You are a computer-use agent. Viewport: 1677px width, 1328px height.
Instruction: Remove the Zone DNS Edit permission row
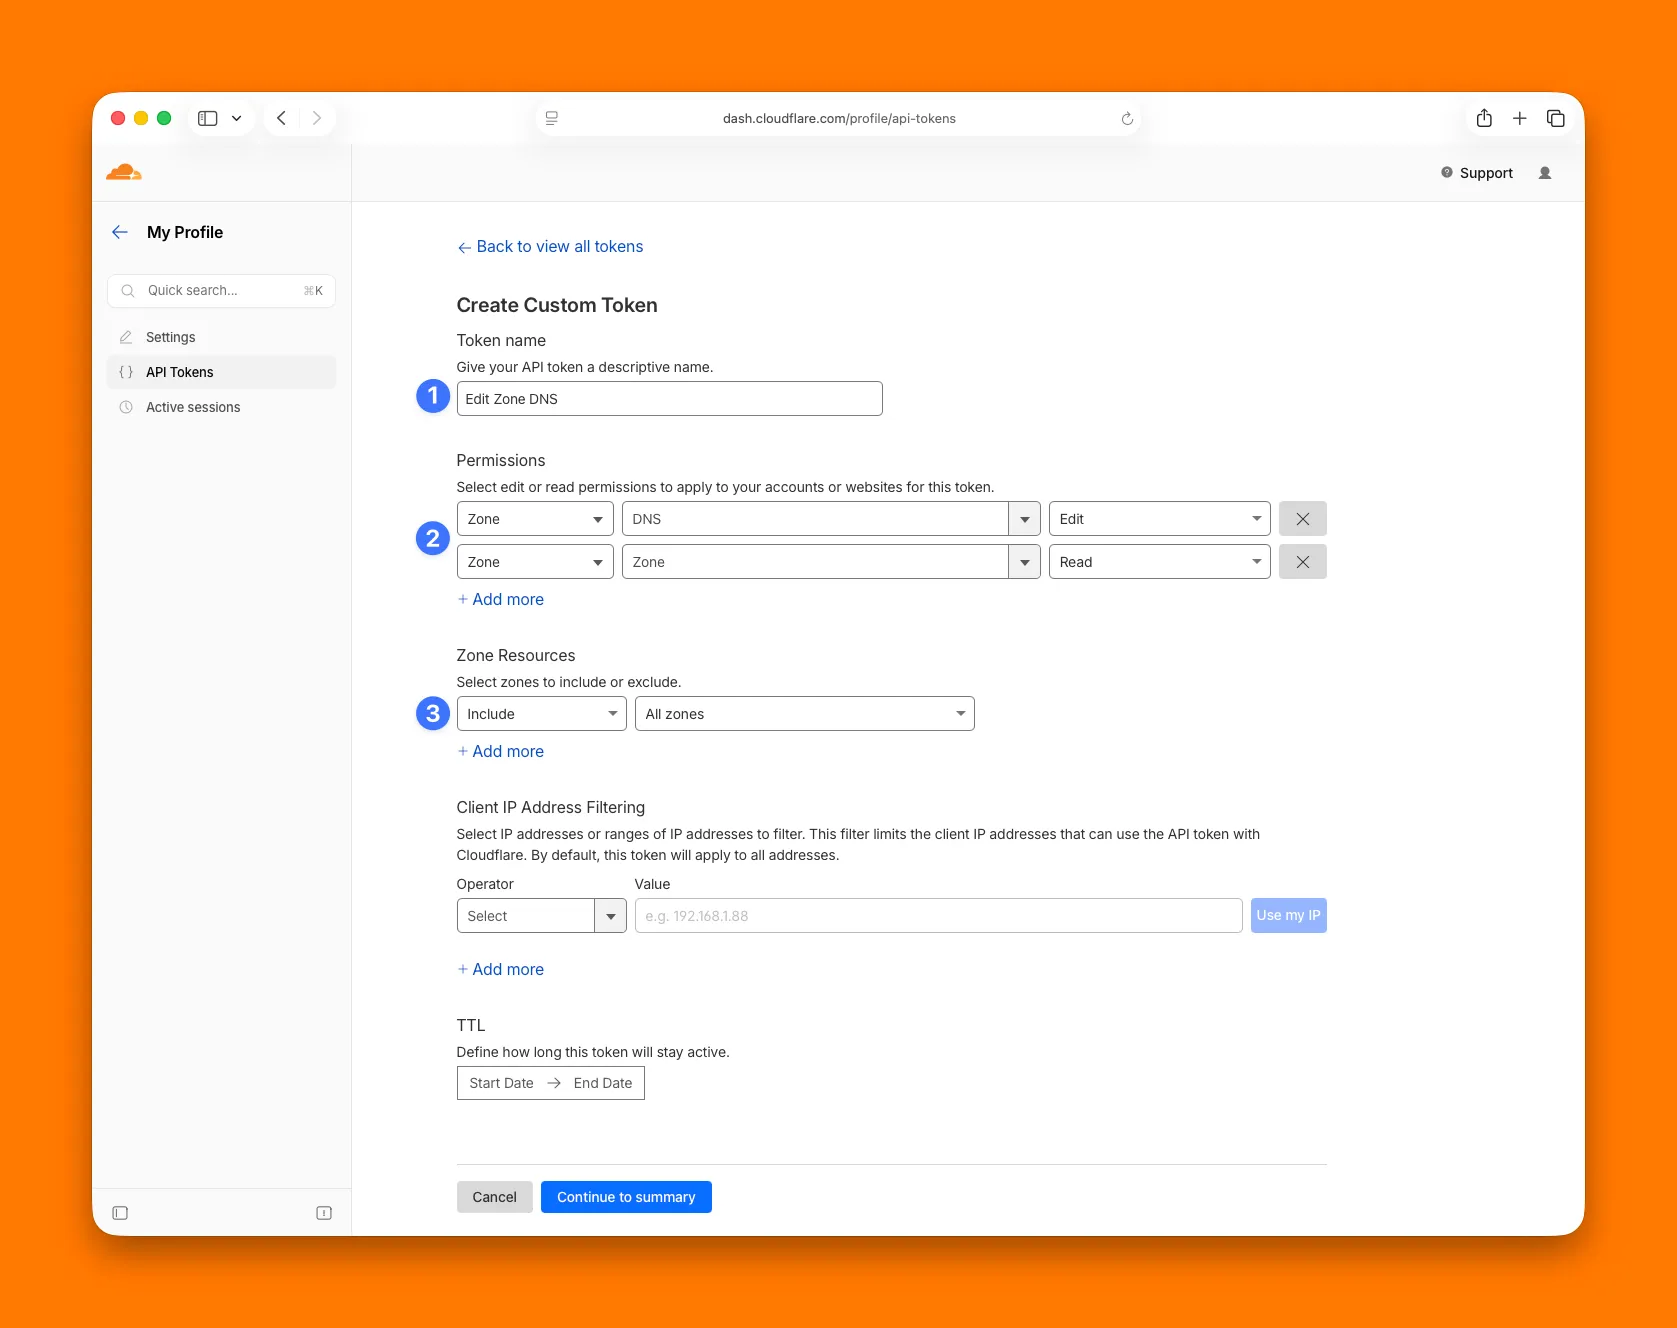pos(1302,518)
